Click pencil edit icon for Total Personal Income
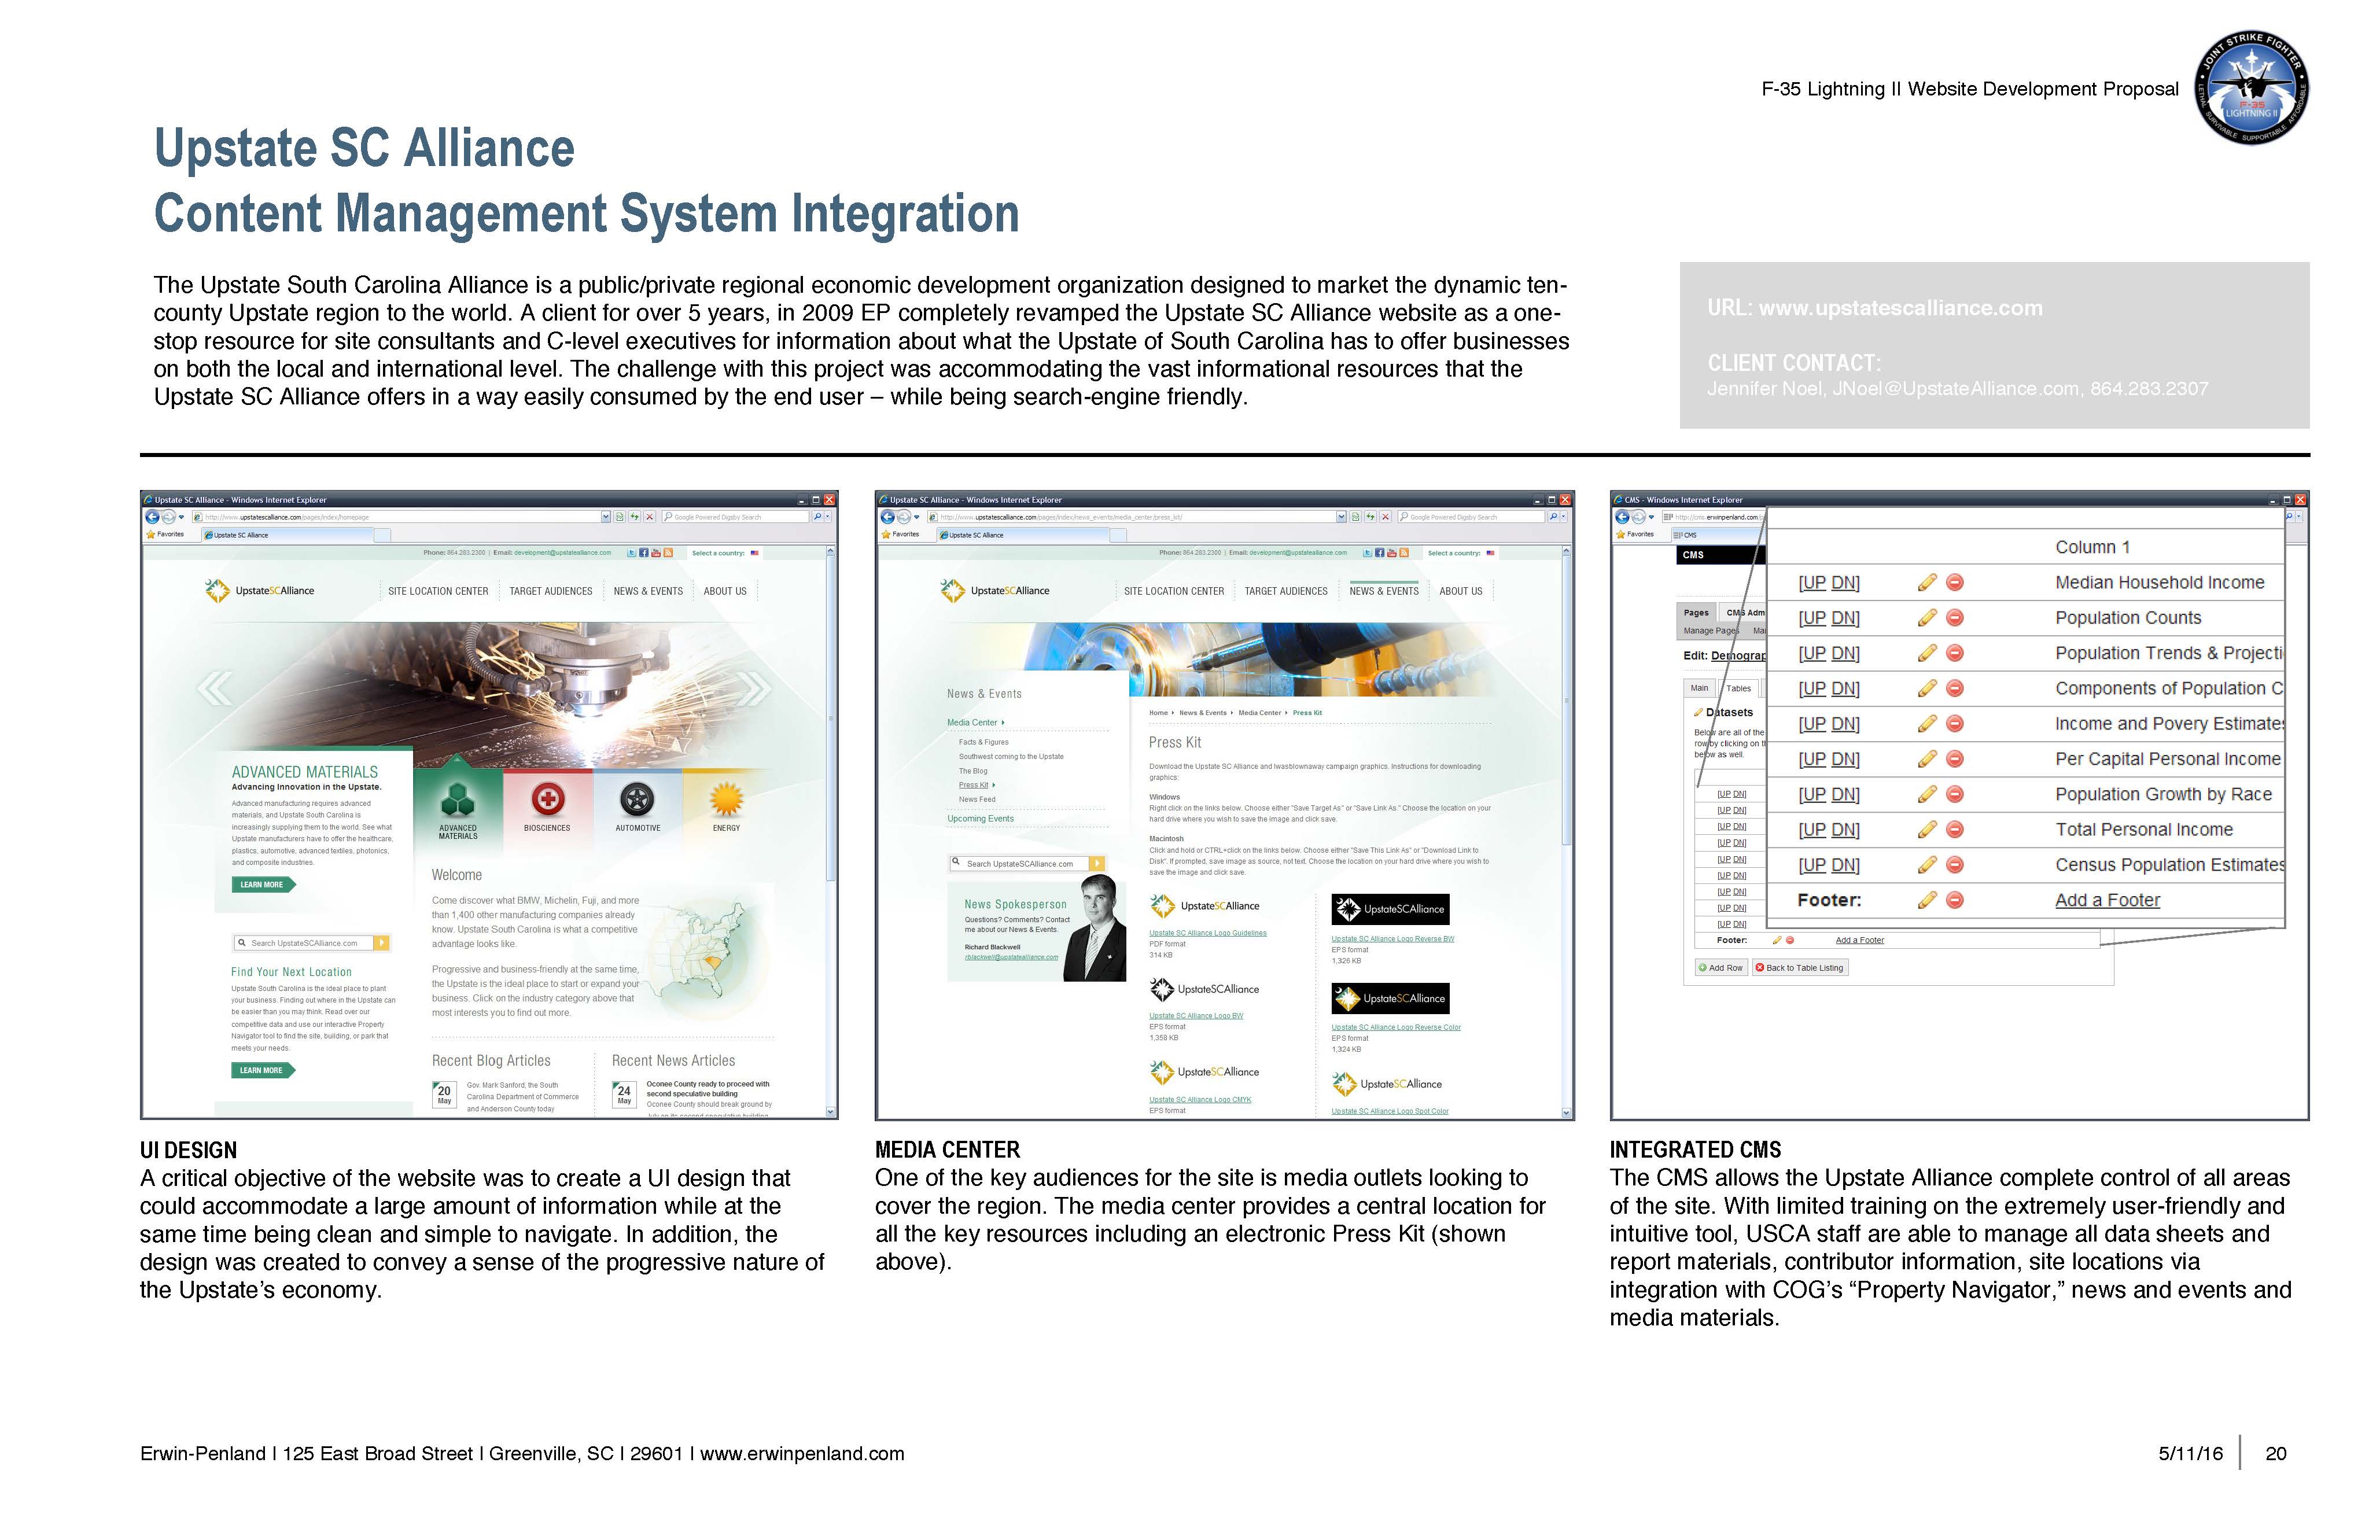This screenshot has width=2380, height=1540. pyautogui.click(x=1927, y=830)
